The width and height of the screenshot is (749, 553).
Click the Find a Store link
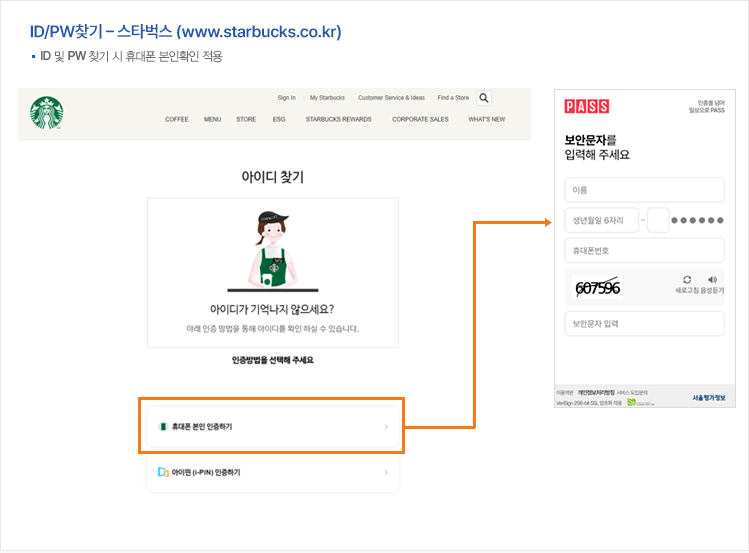pos(453,98)
